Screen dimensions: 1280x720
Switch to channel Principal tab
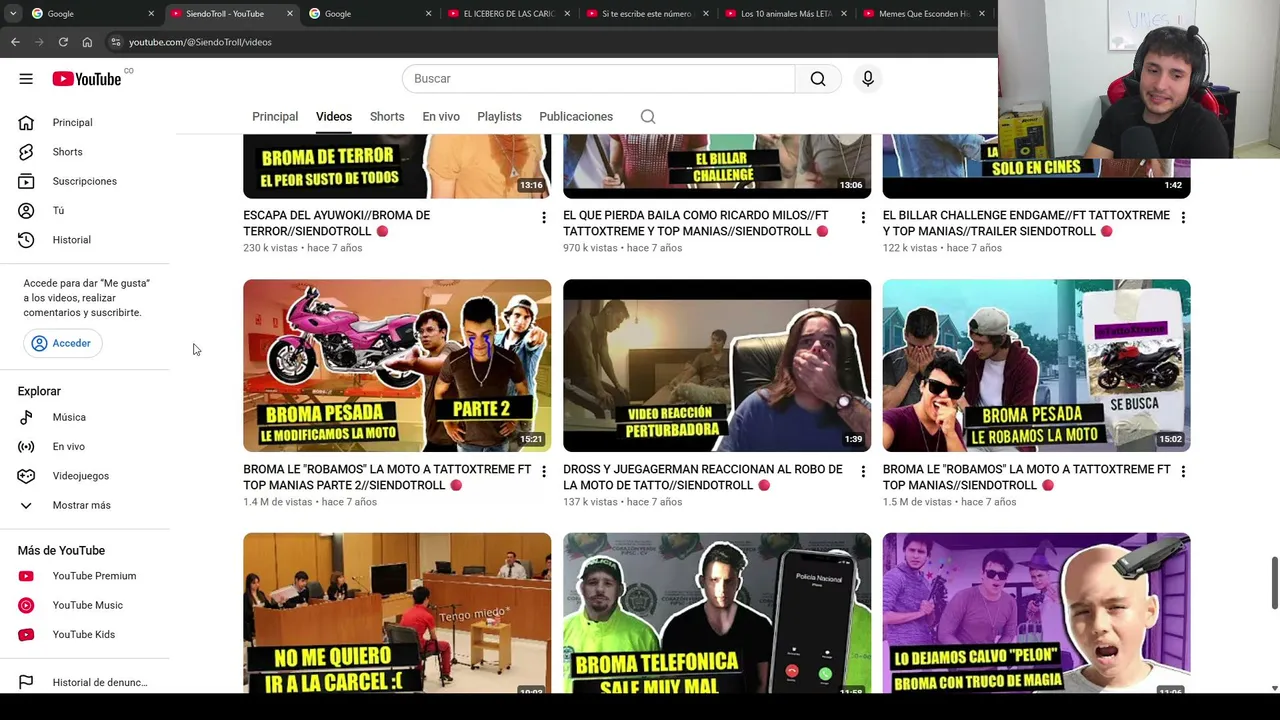[275, 117]
